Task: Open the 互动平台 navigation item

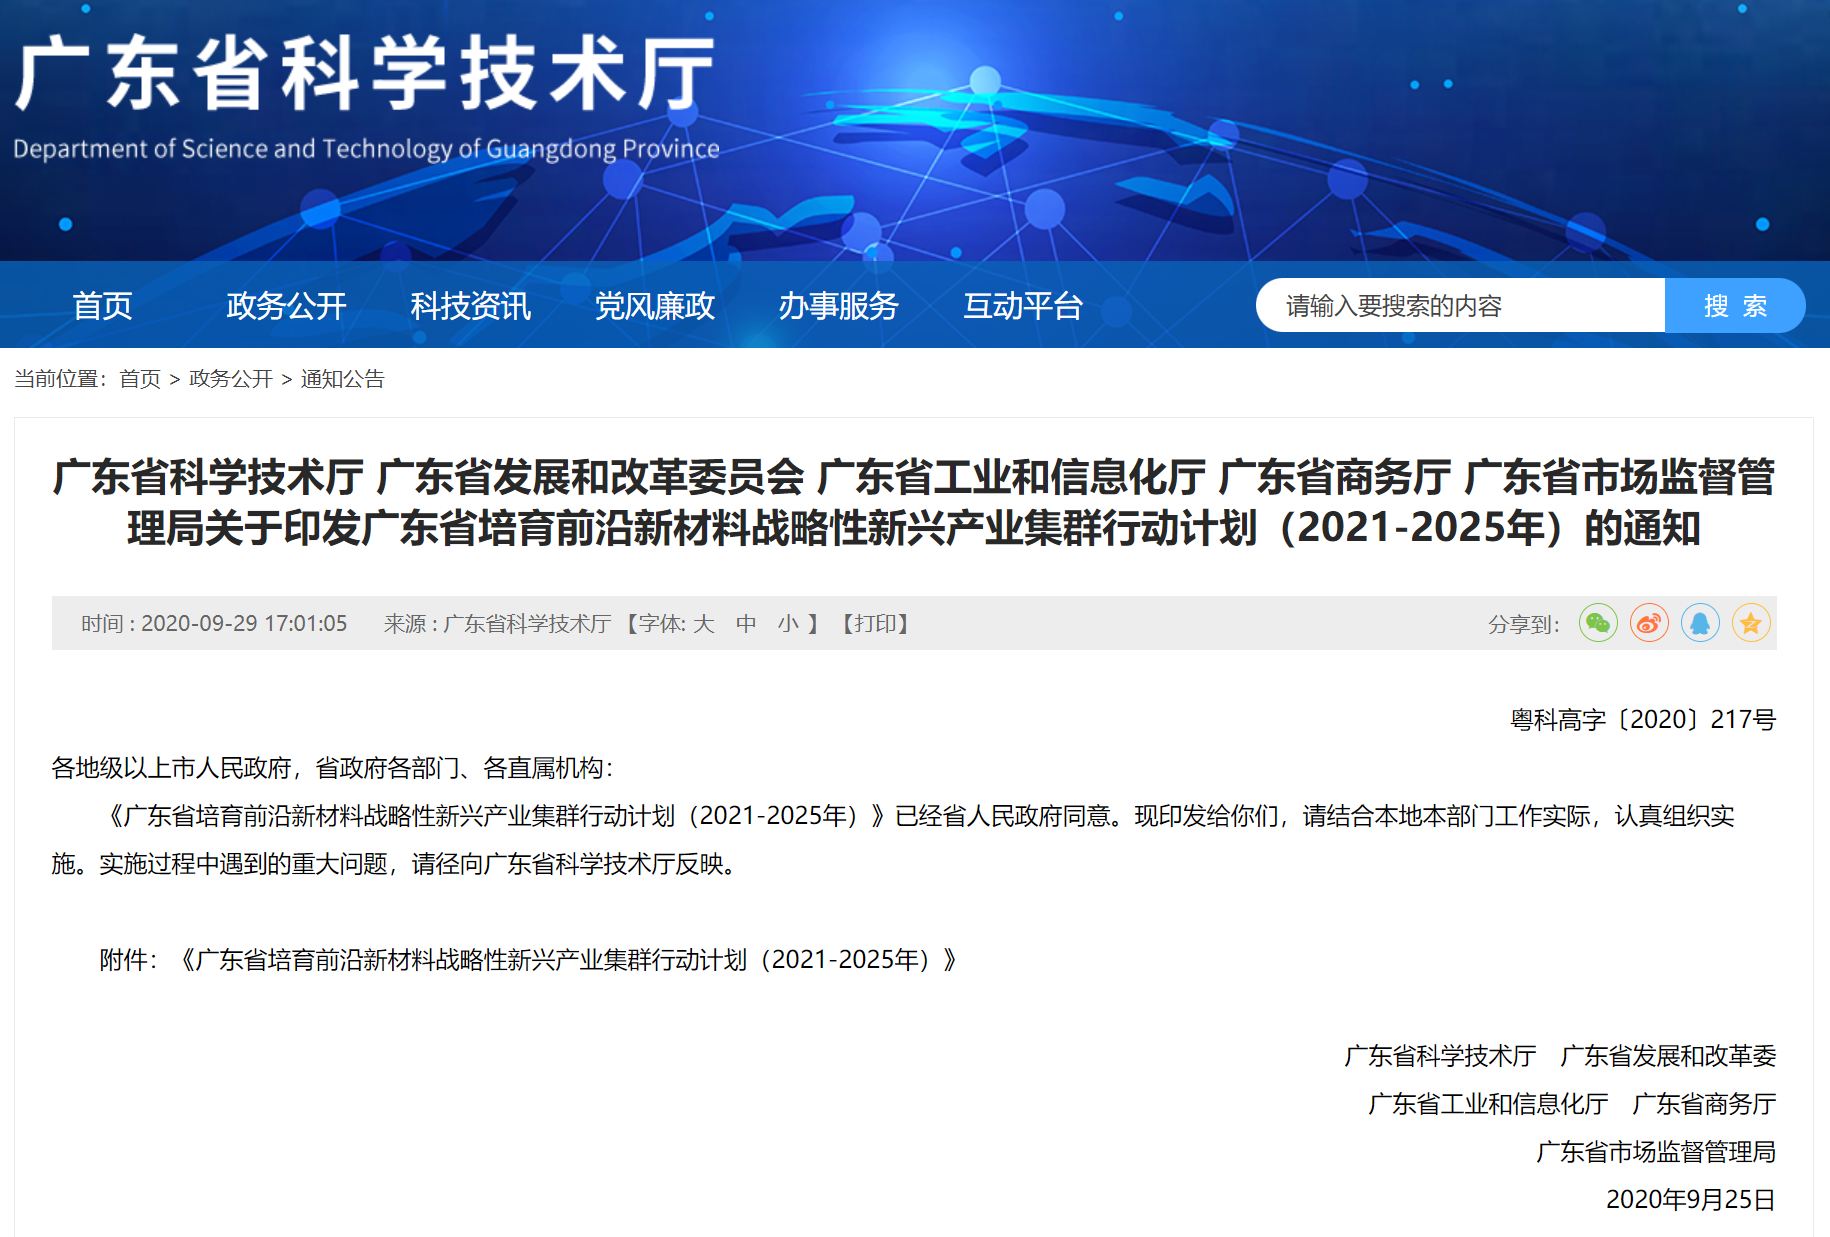Action: coord(1022,306)
